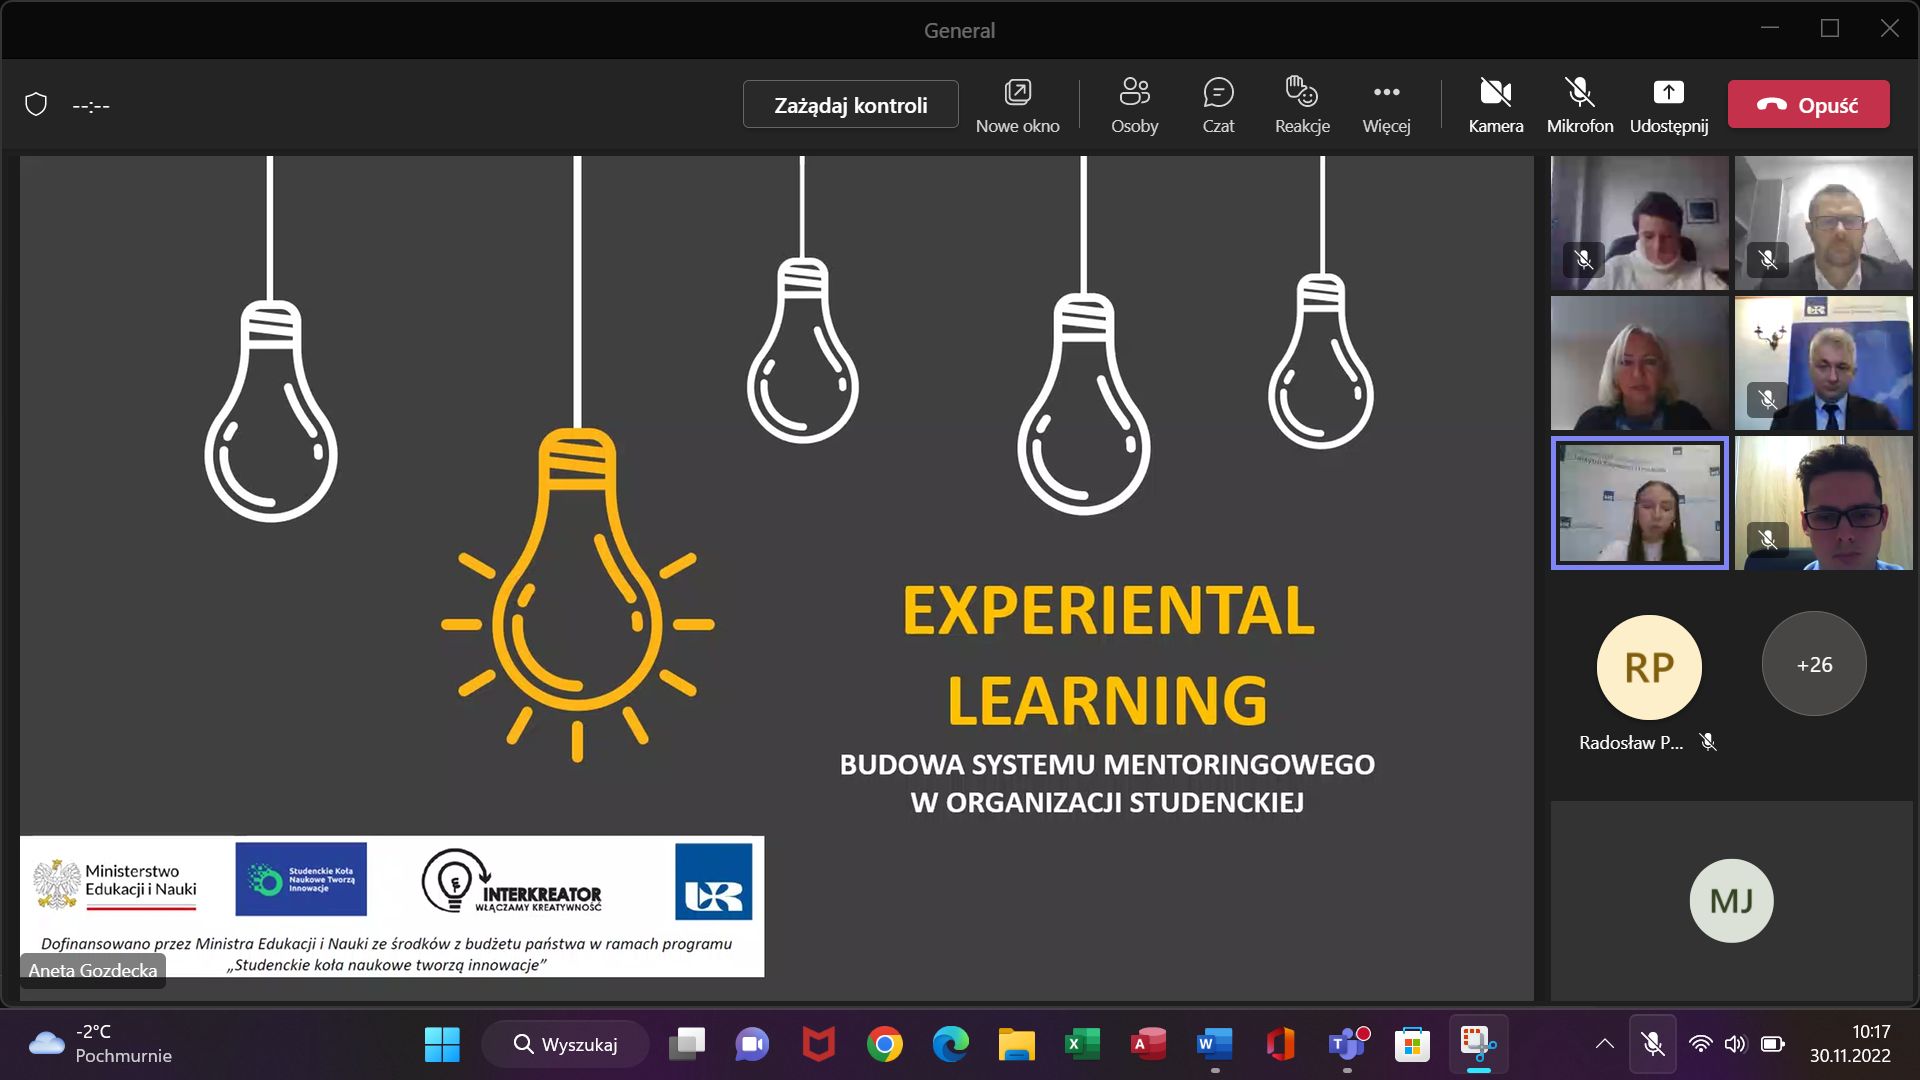Expand the Więcej more options menu
The height and width of the screenshot is (1080, 1920).
coord(1386,105)
